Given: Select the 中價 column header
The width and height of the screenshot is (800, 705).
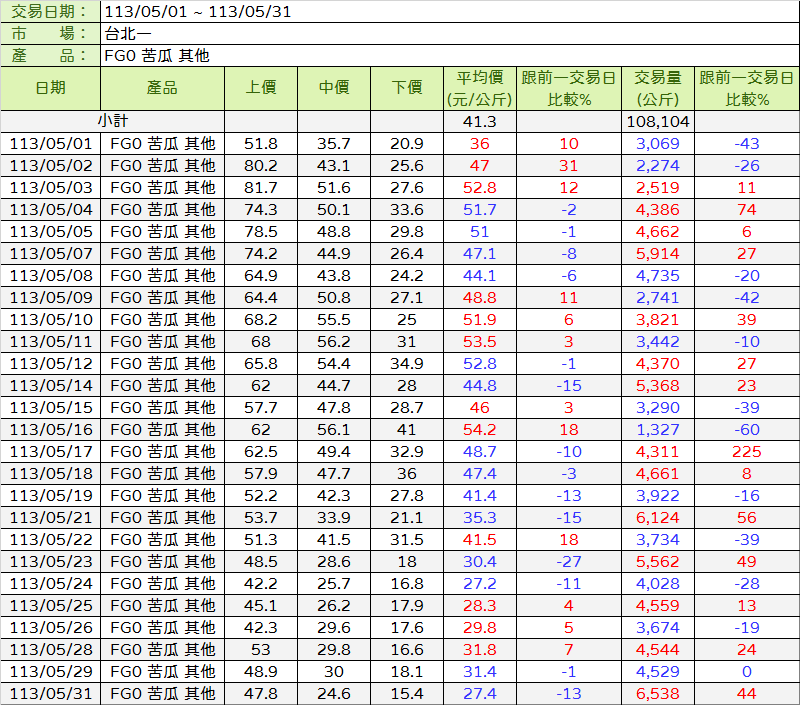Looking at the screenshot, I should click(x=334, y=88).
